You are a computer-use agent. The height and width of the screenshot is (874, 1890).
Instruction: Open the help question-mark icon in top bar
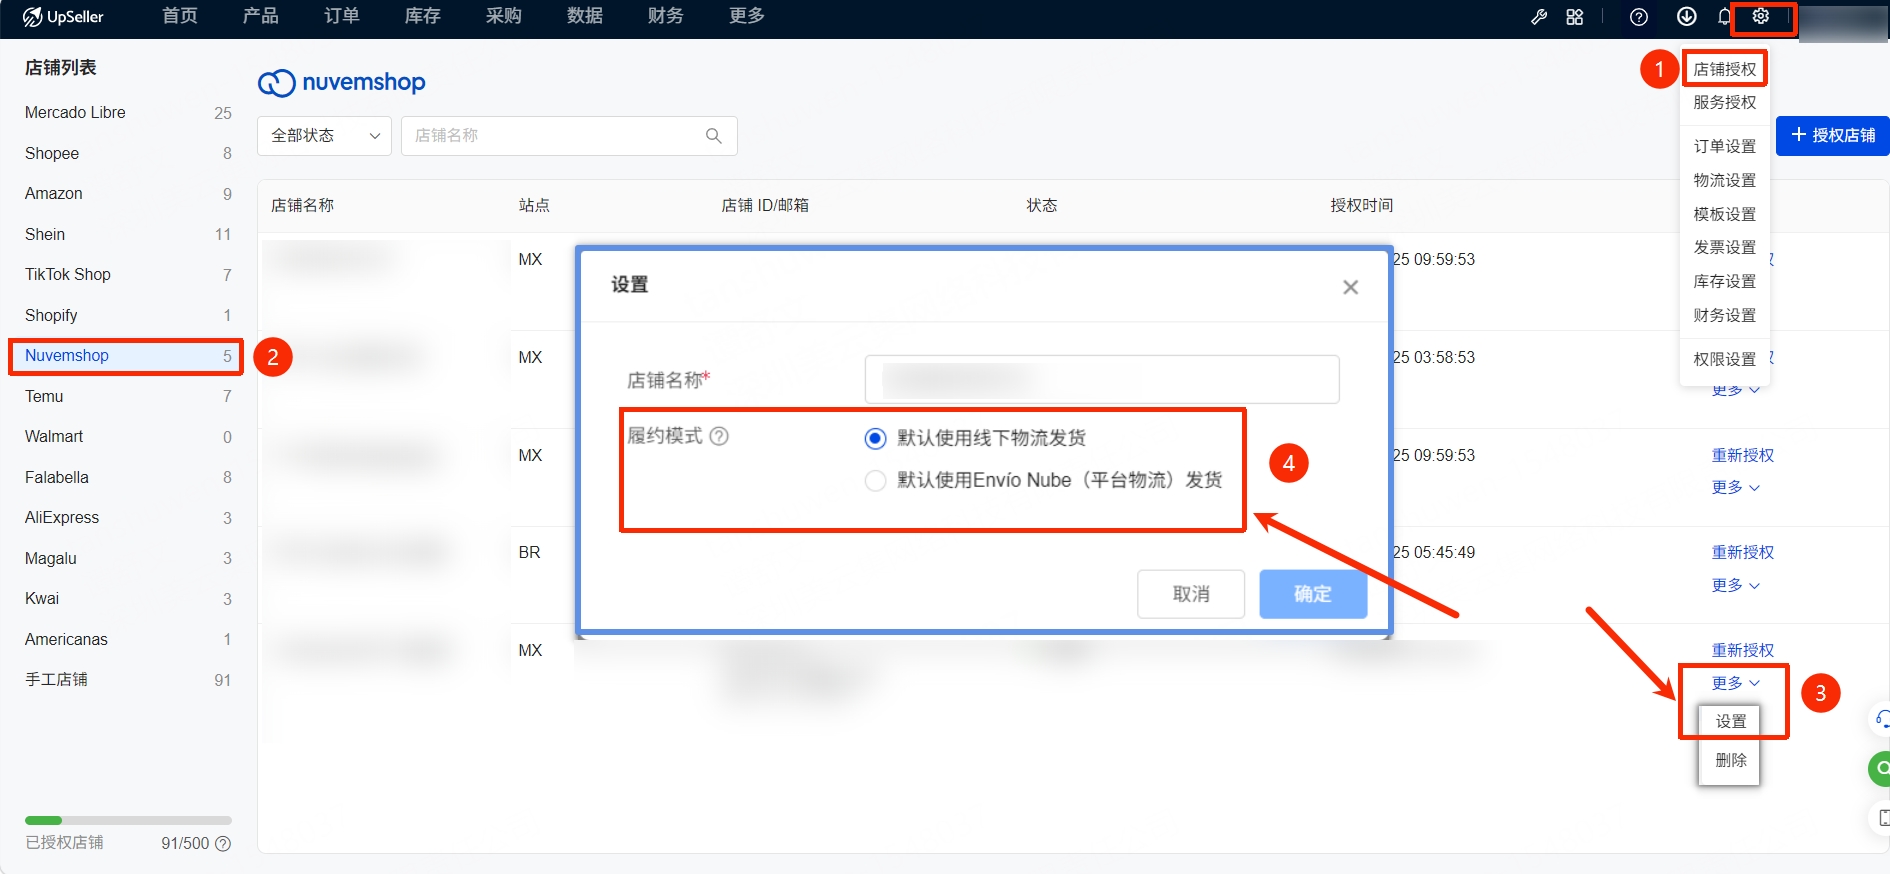(x=1639, y=17)
